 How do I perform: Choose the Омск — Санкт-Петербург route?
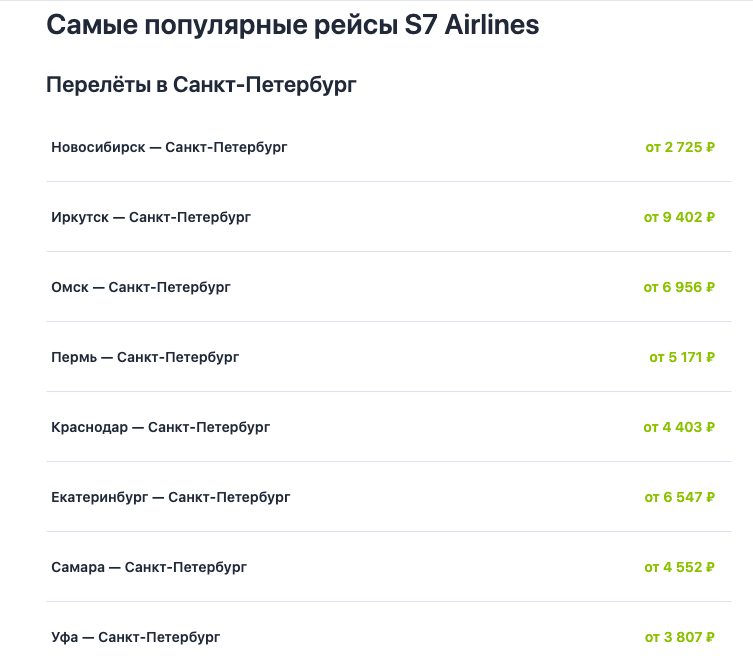pyautogui.click(x=141, y=287)
